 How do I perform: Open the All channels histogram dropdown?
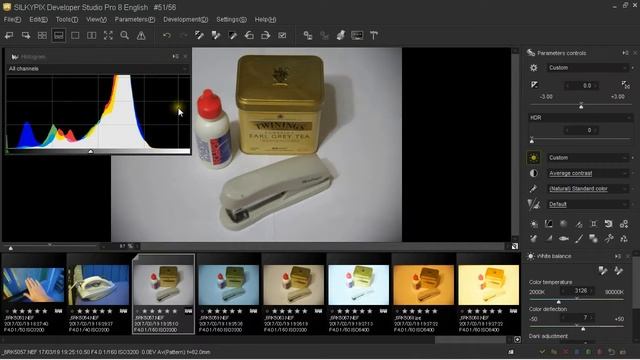(97, 69)
